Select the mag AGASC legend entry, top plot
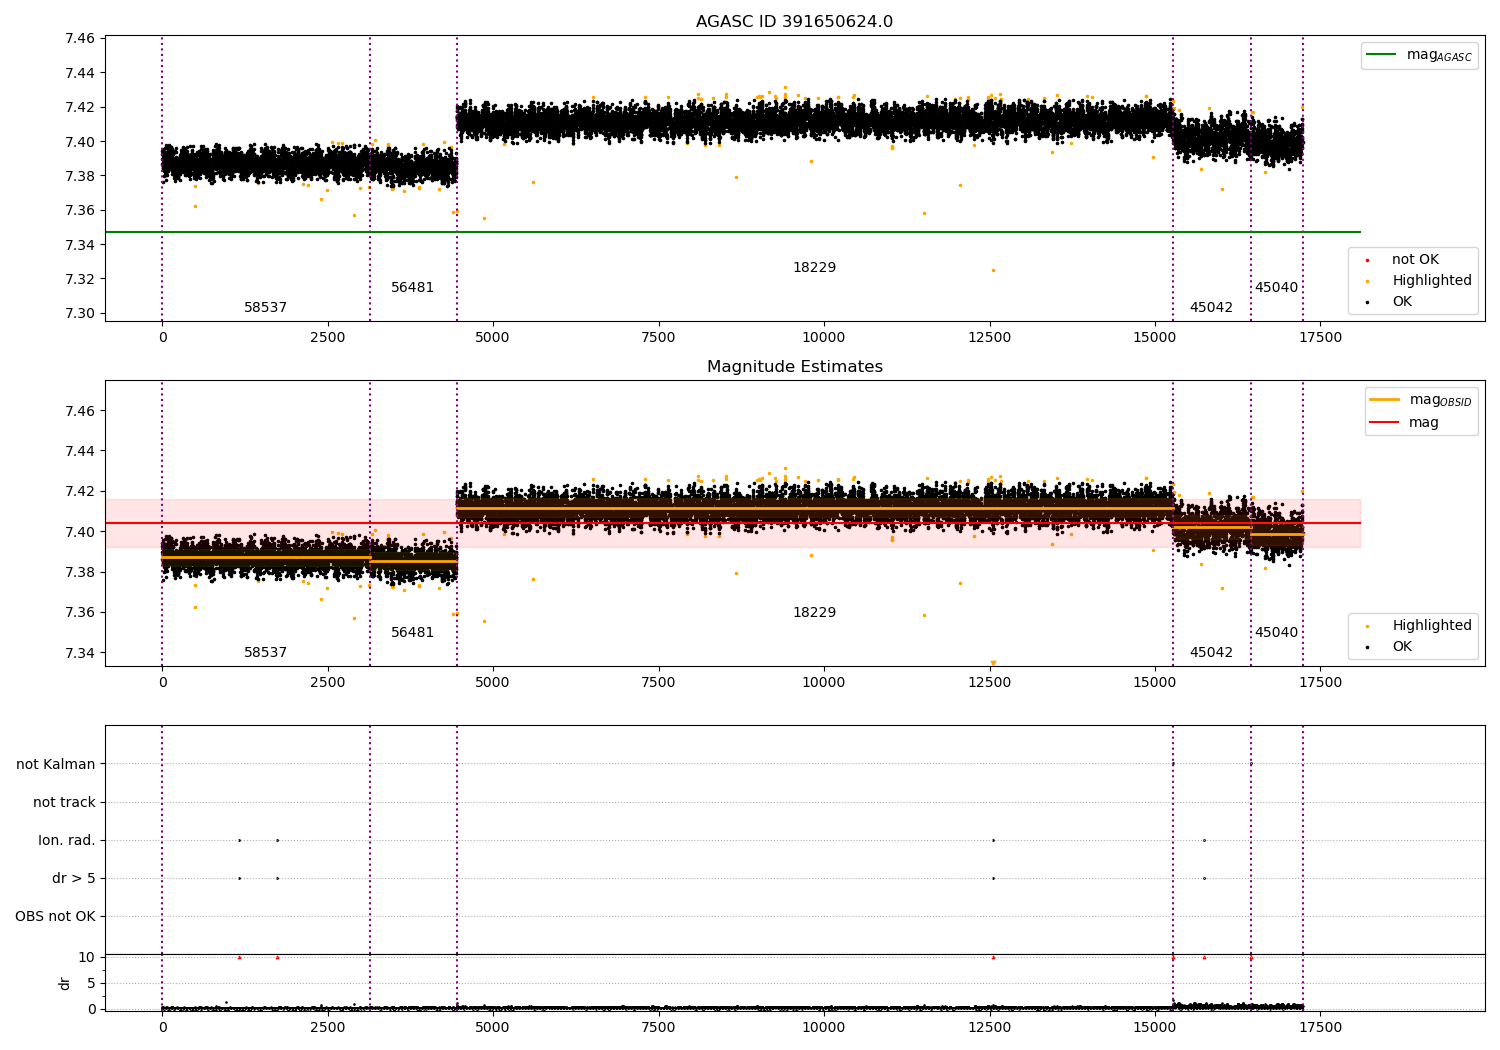1500x1050 pixels. point(1419,55)
